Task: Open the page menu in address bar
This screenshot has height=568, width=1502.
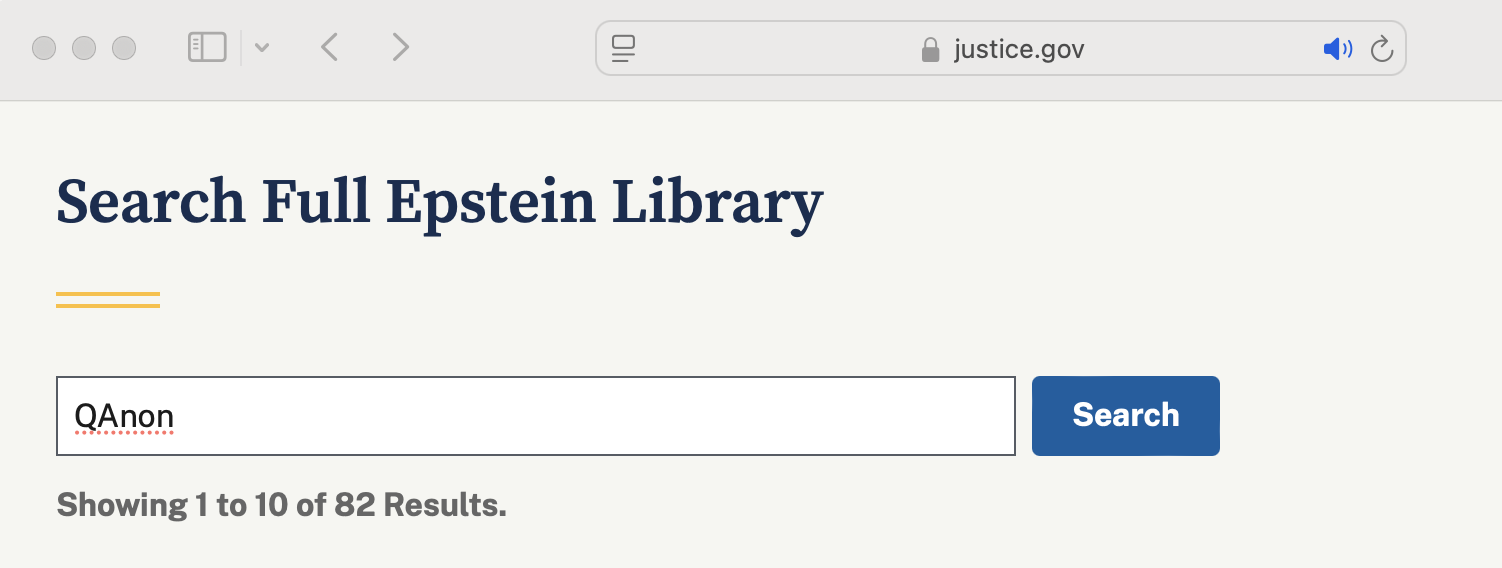Action: click(624, 48)
